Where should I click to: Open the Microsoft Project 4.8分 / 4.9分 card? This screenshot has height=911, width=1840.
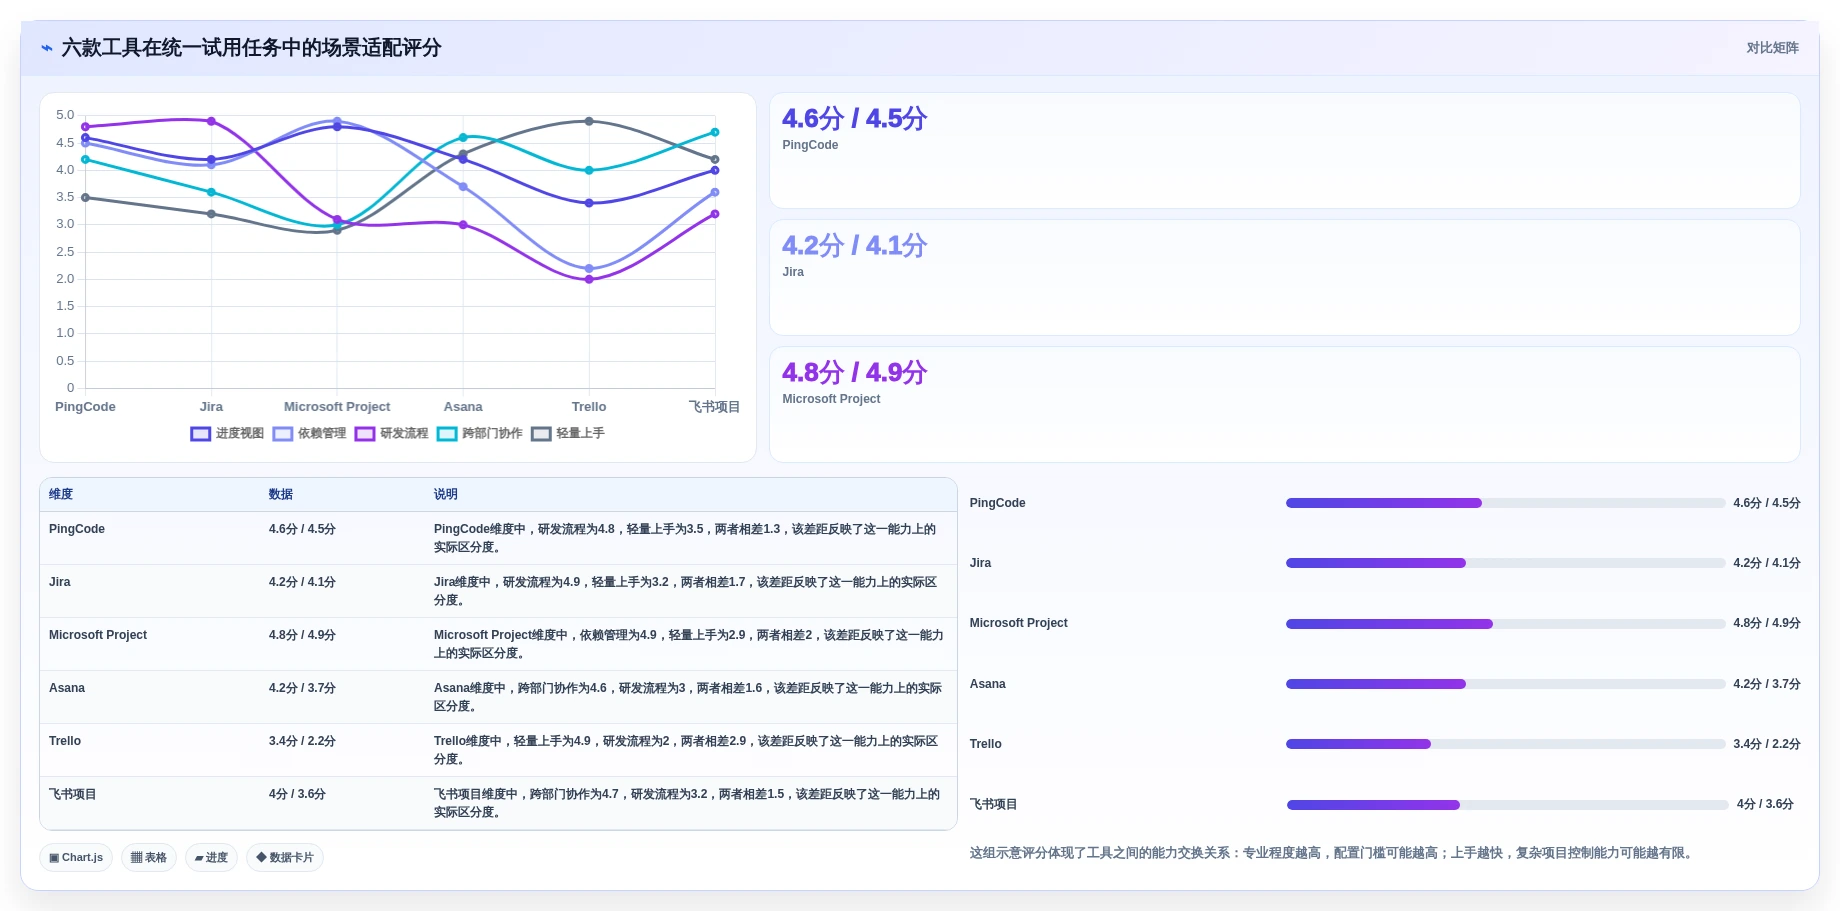point(1284,405)
